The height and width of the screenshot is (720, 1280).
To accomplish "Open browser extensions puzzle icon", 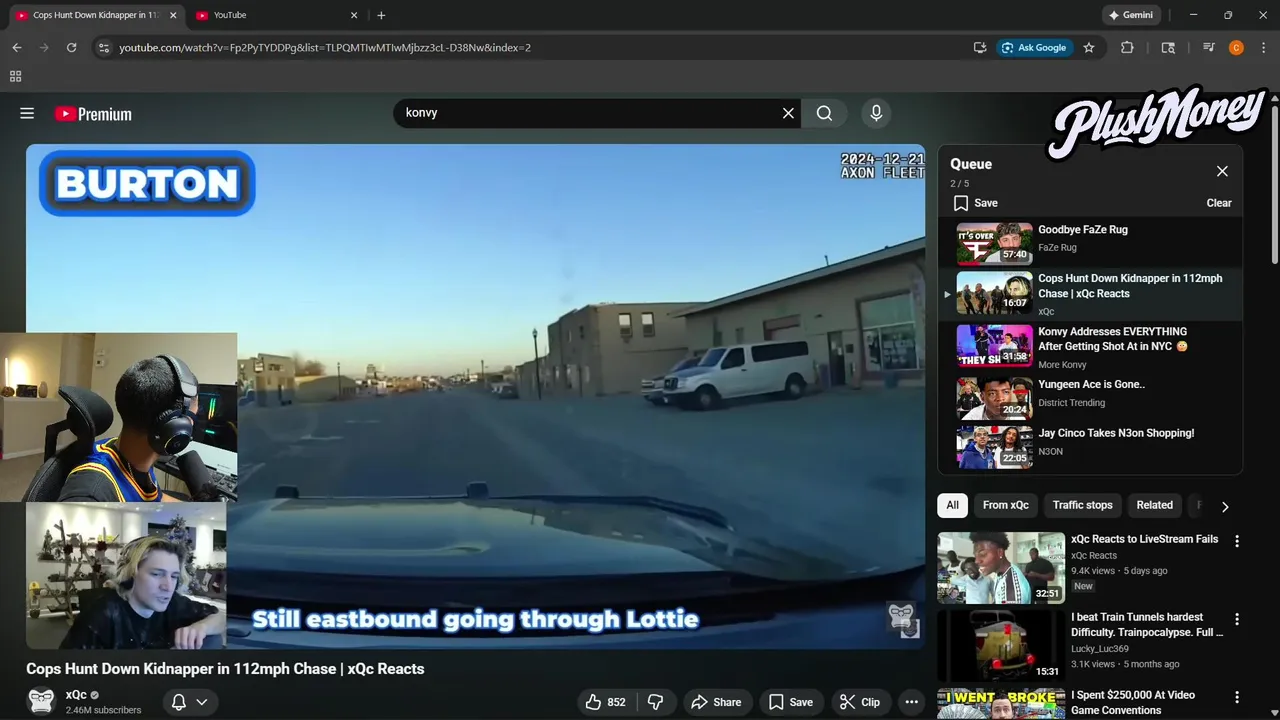I will pyautogui.click(x=1127, y=47).
